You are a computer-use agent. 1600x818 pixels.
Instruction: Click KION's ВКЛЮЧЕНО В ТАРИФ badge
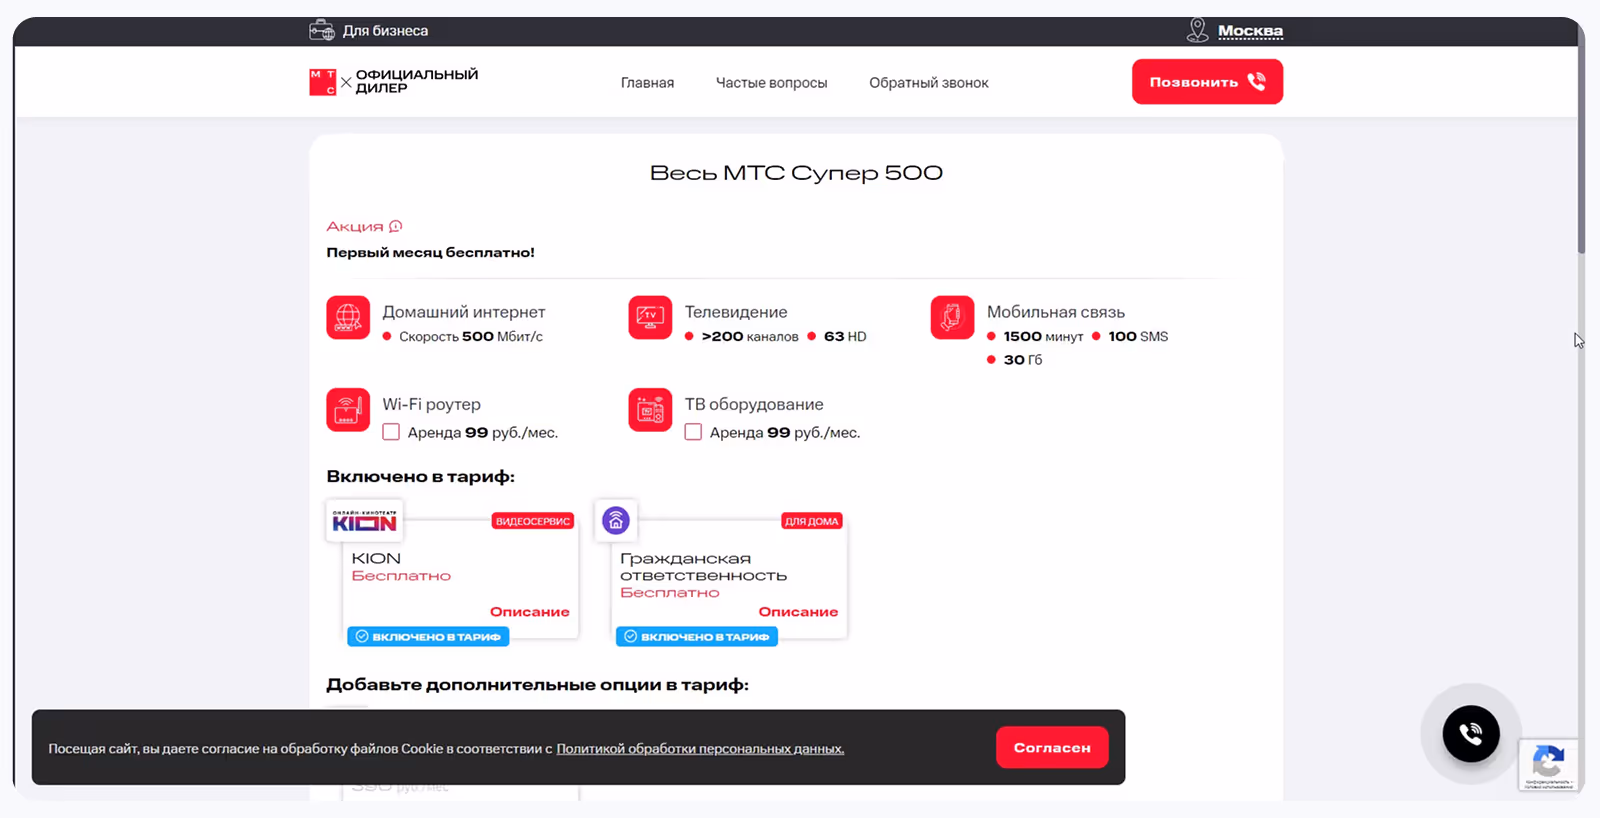pos(428,636)
